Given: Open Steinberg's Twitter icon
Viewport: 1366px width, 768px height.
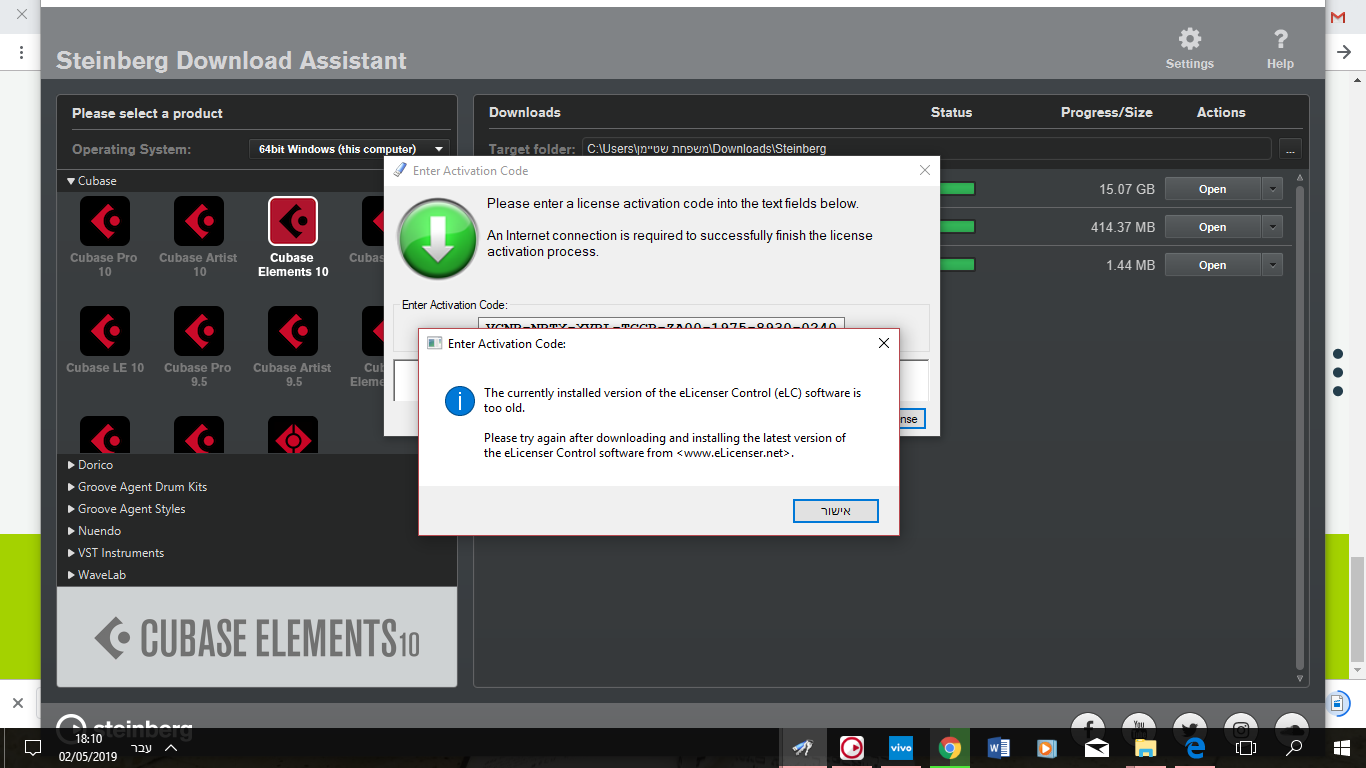Looking at the screenshot, I should point(1190,729).
